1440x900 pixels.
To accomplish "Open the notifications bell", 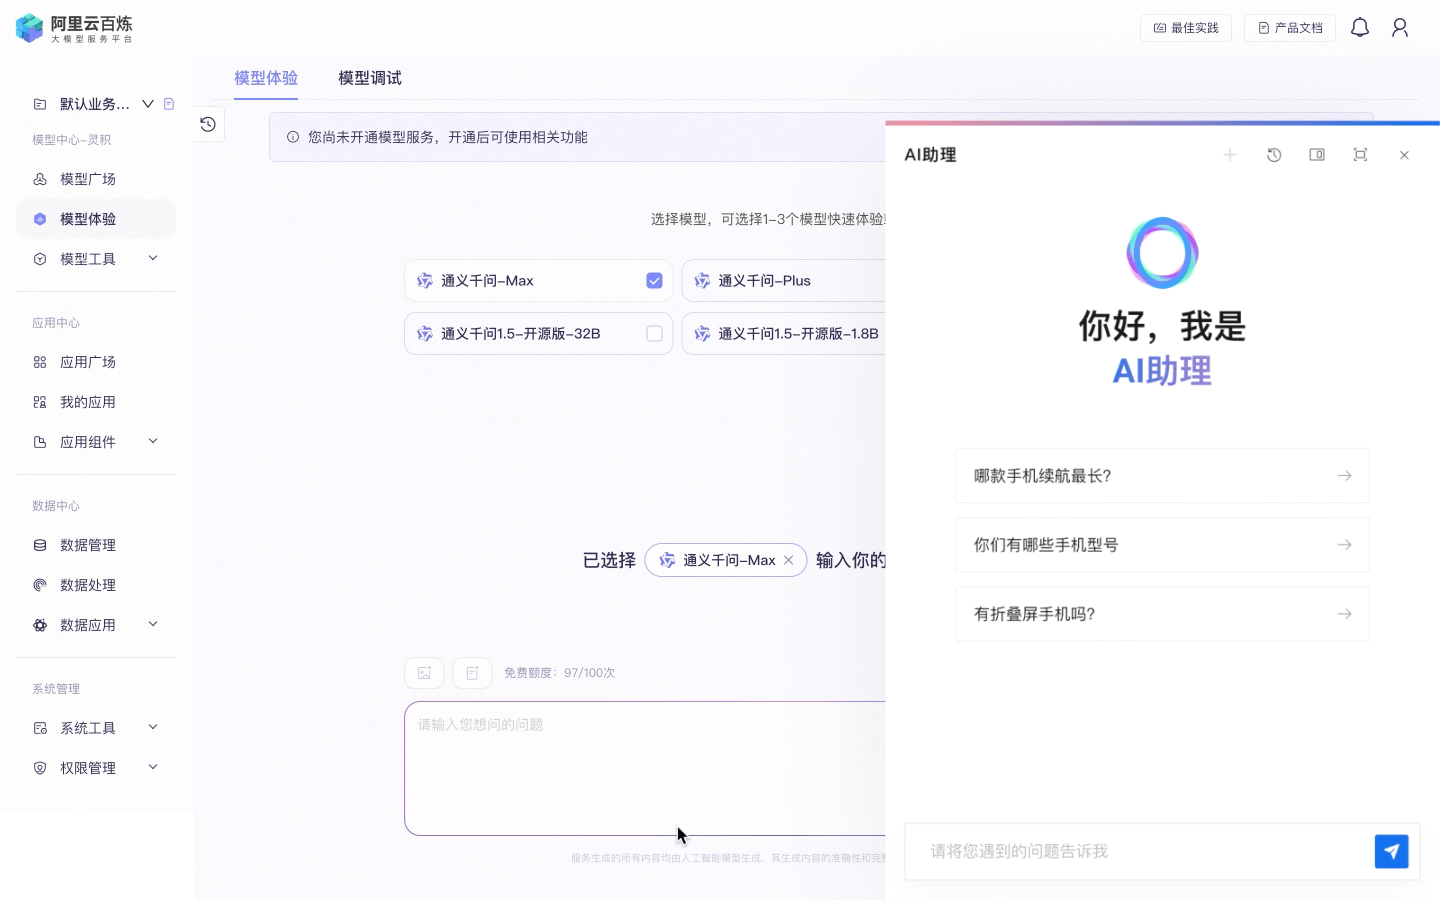I will [x=1360, y=28].
